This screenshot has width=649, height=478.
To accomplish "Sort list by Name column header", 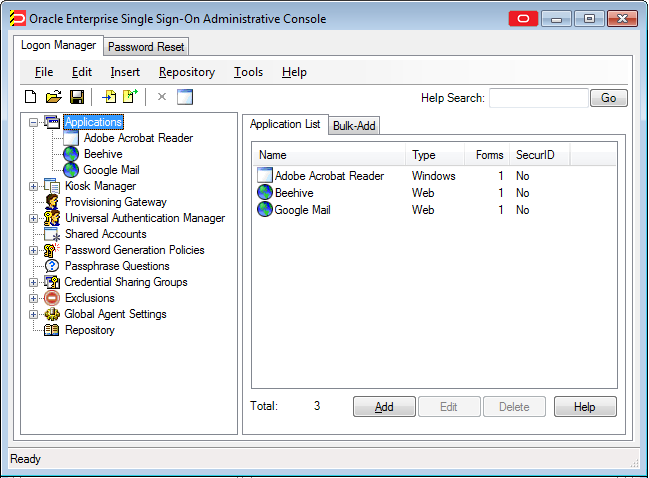I will tap(329, 155).
